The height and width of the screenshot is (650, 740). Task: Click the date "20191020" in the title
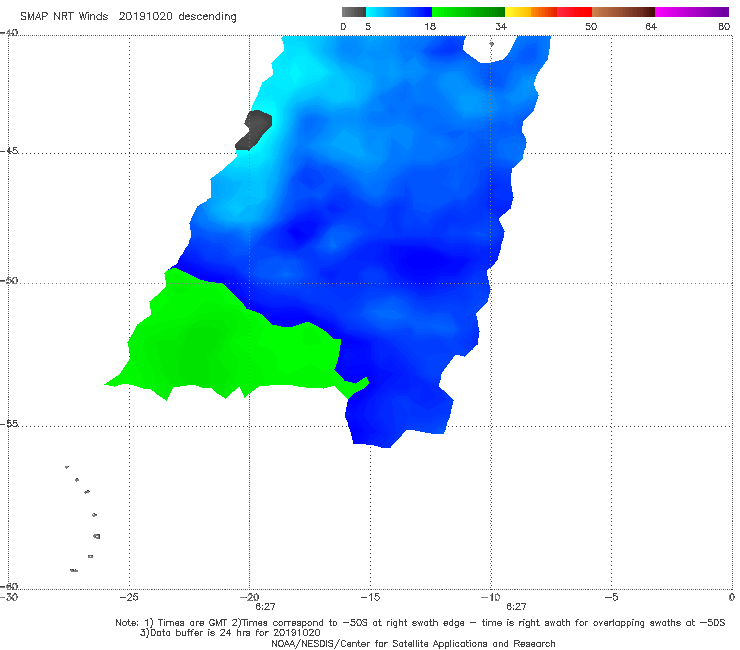(x=145, y=16)
